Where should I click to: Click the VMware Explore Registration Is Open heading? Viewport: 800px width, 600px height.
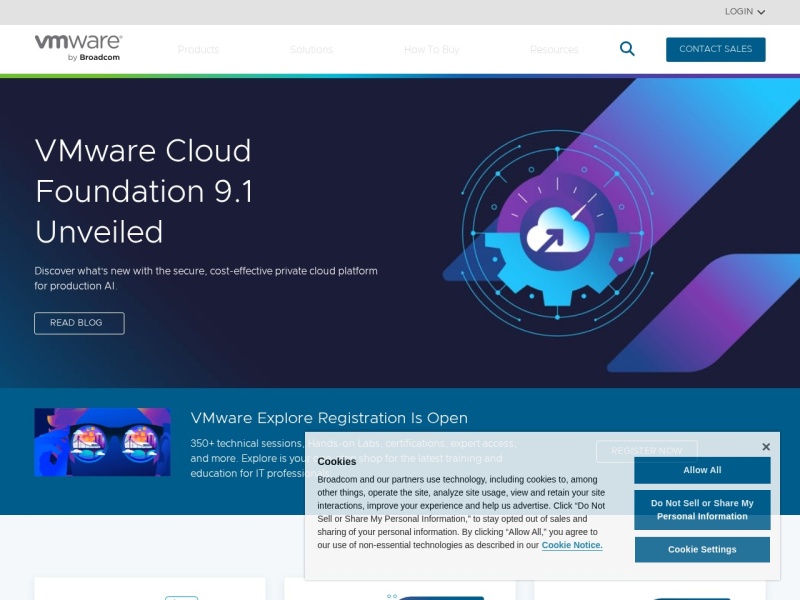[329, 418]
